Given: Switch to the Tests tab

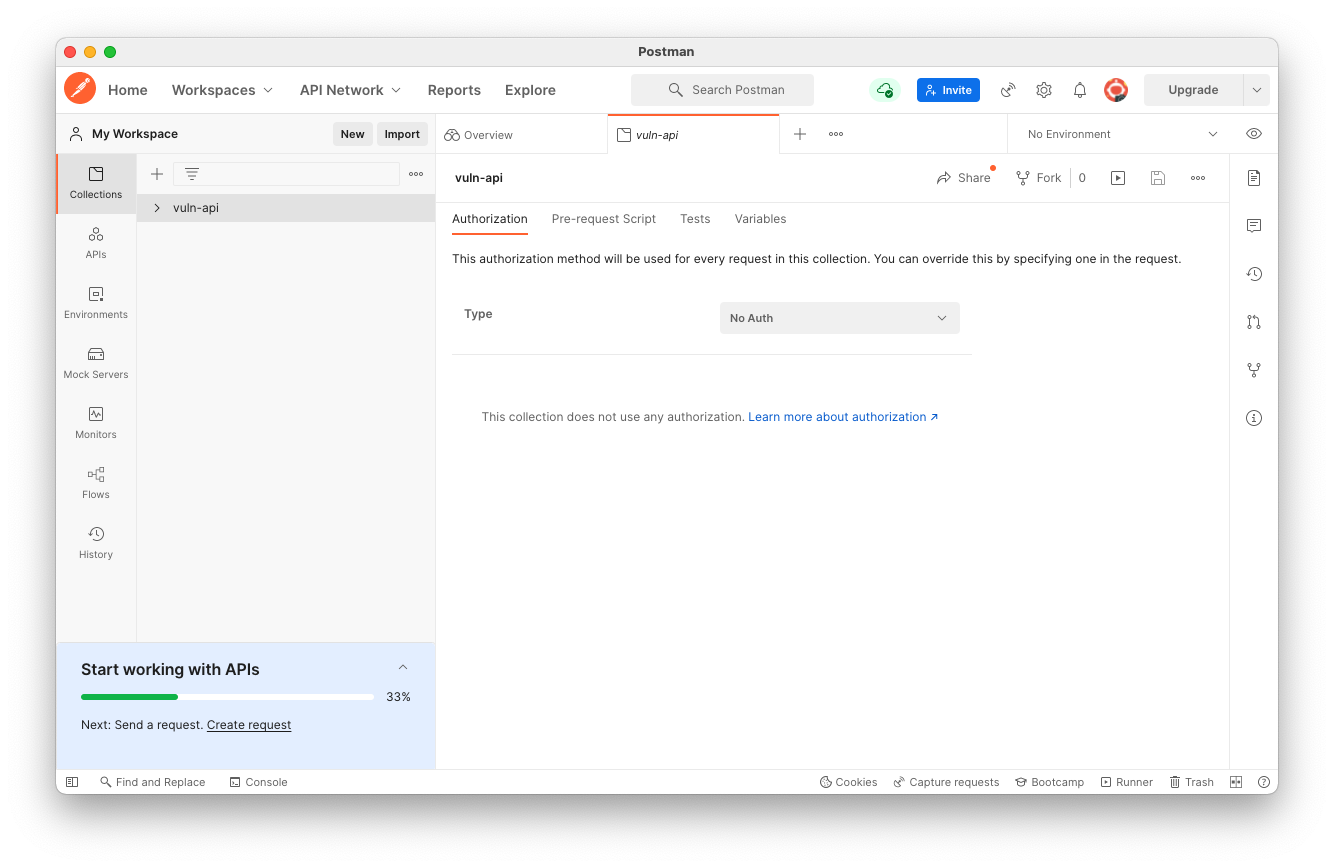Looking at the screenshot, I should tap(695, 219).
